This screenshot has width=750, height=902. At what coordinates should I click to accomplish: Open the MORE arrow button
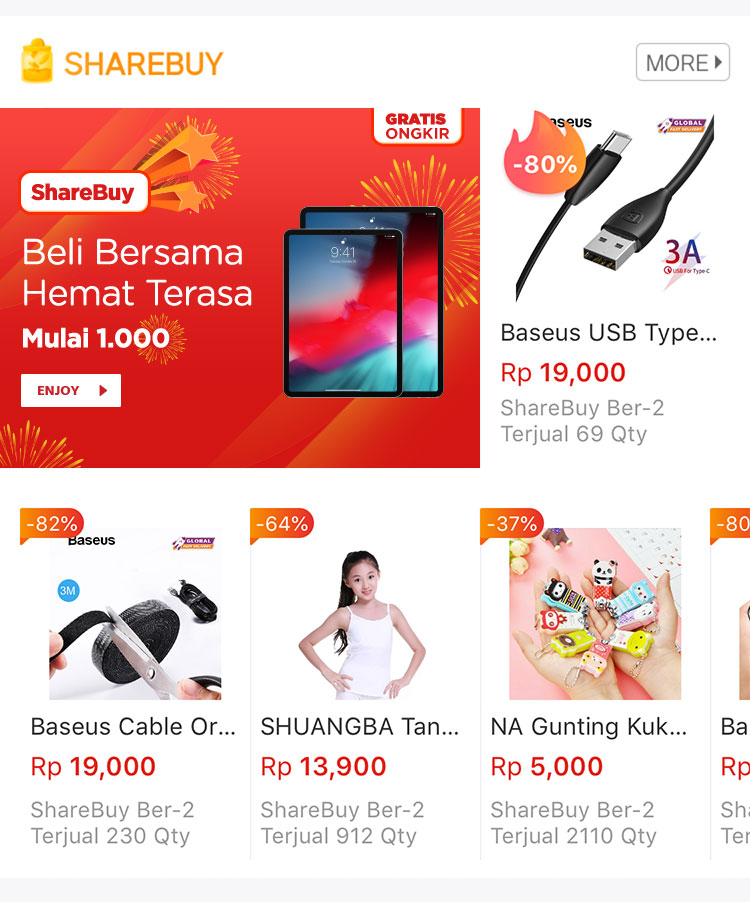683,62
